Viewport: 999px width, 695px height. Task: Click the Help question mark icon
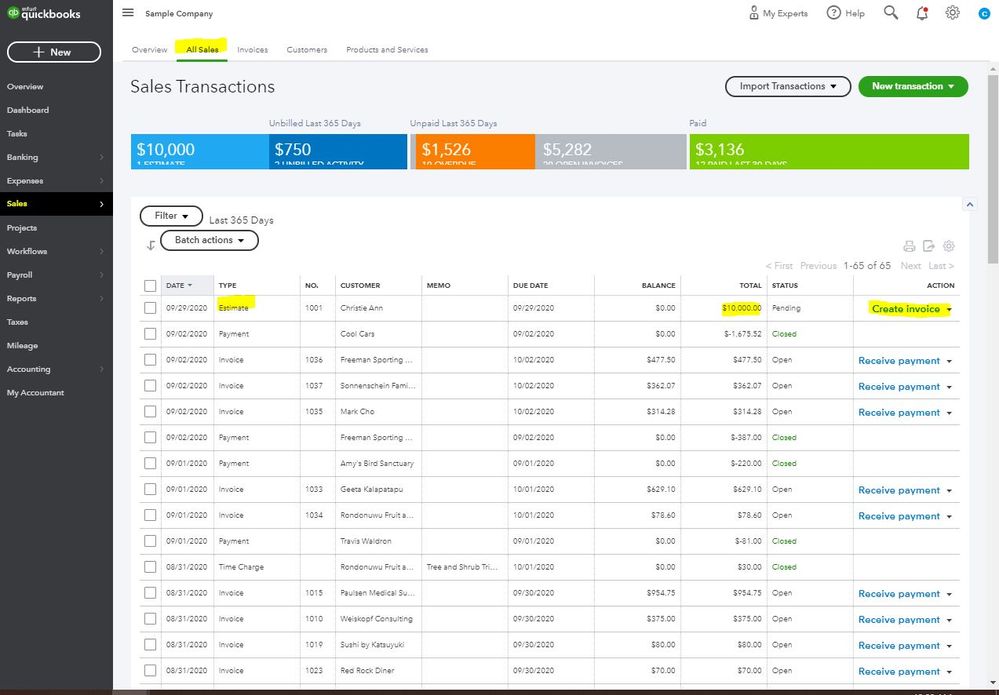coord(833,13)
